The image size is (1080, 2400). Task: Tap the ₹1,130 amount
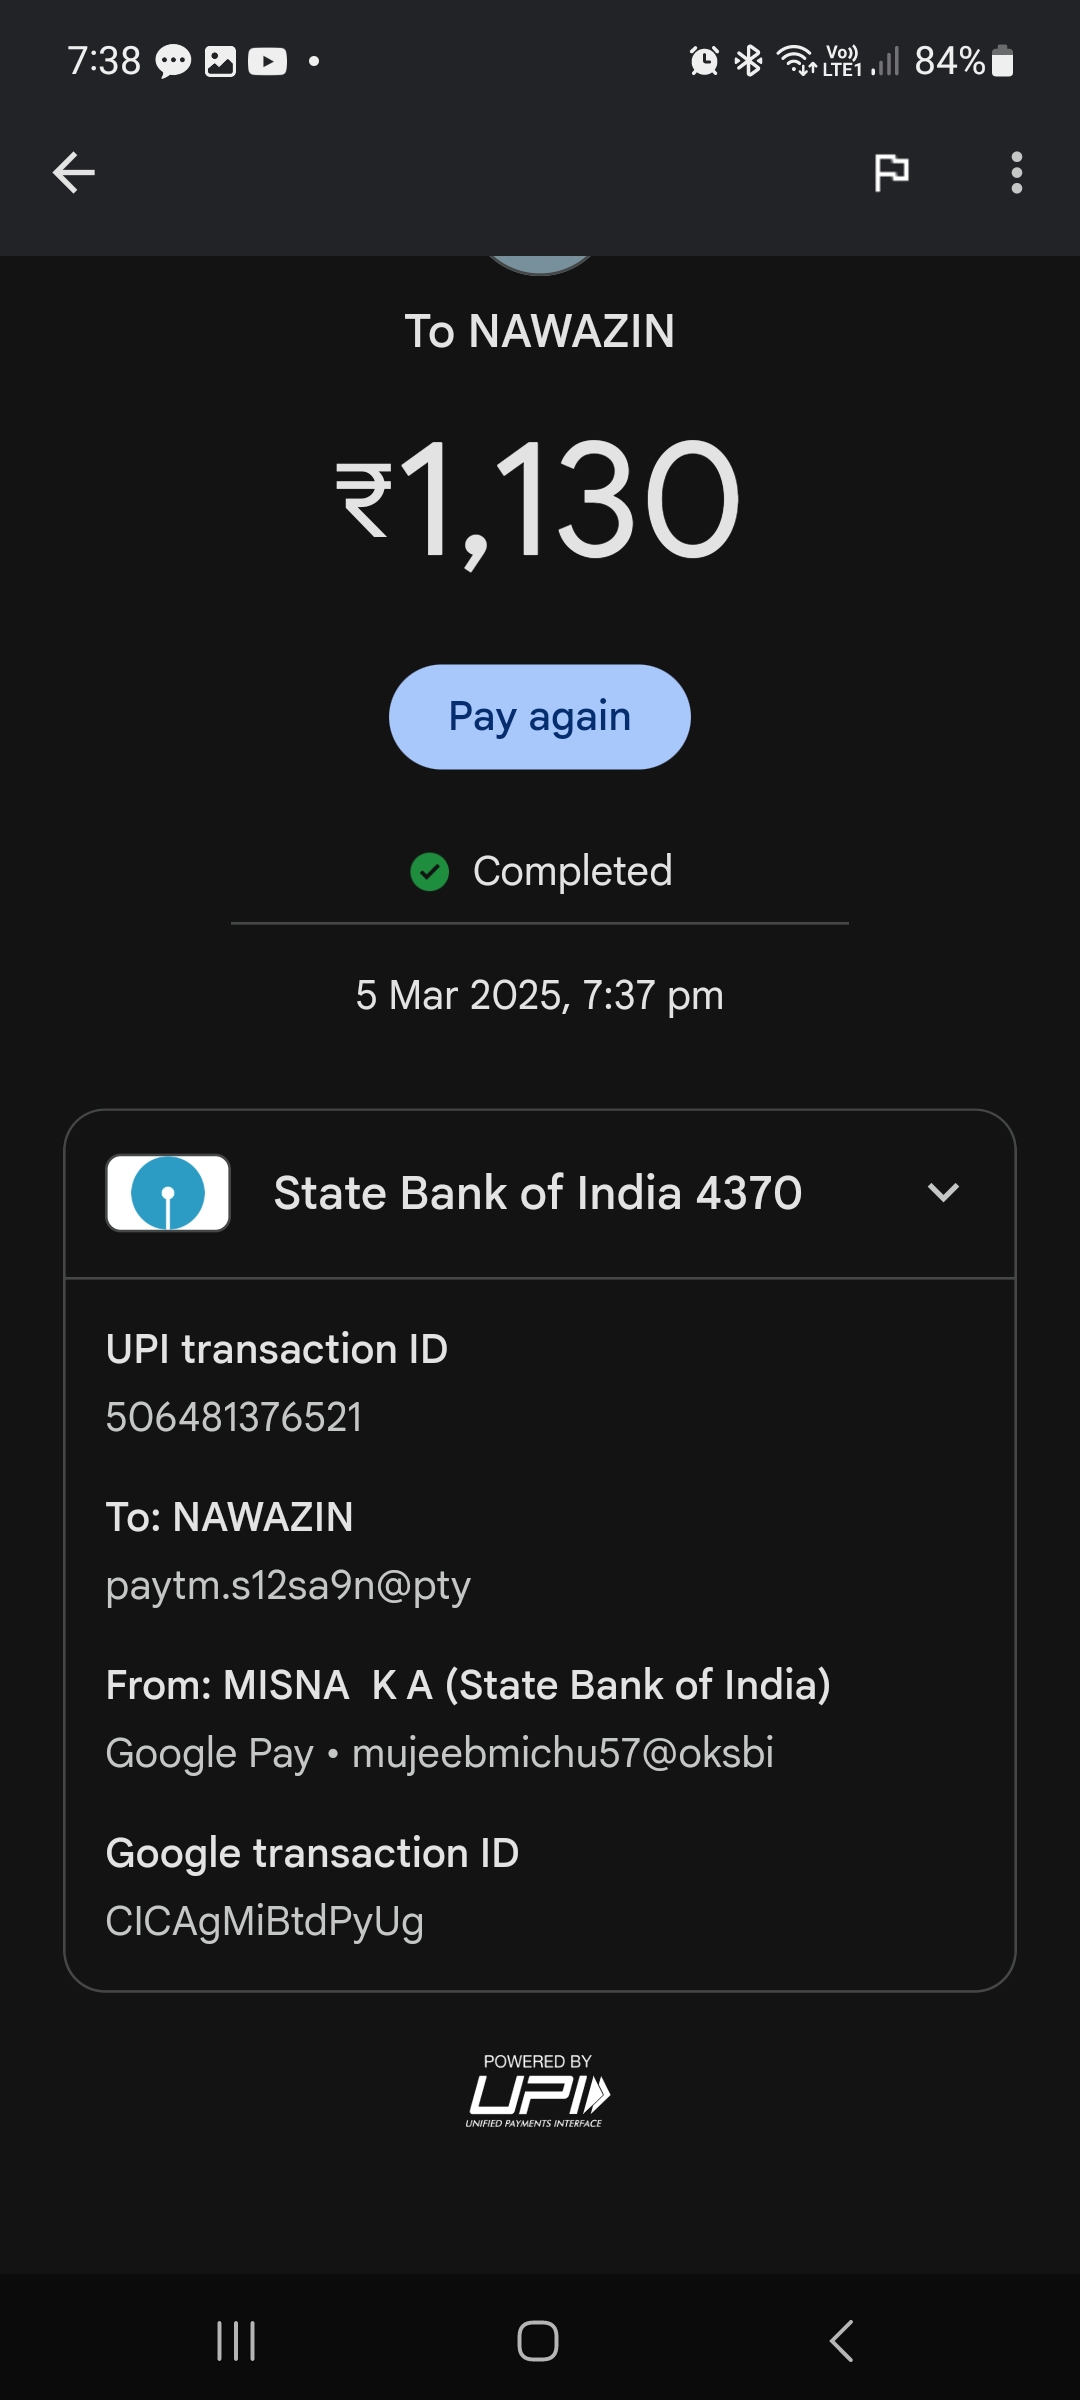coord(540,500)
